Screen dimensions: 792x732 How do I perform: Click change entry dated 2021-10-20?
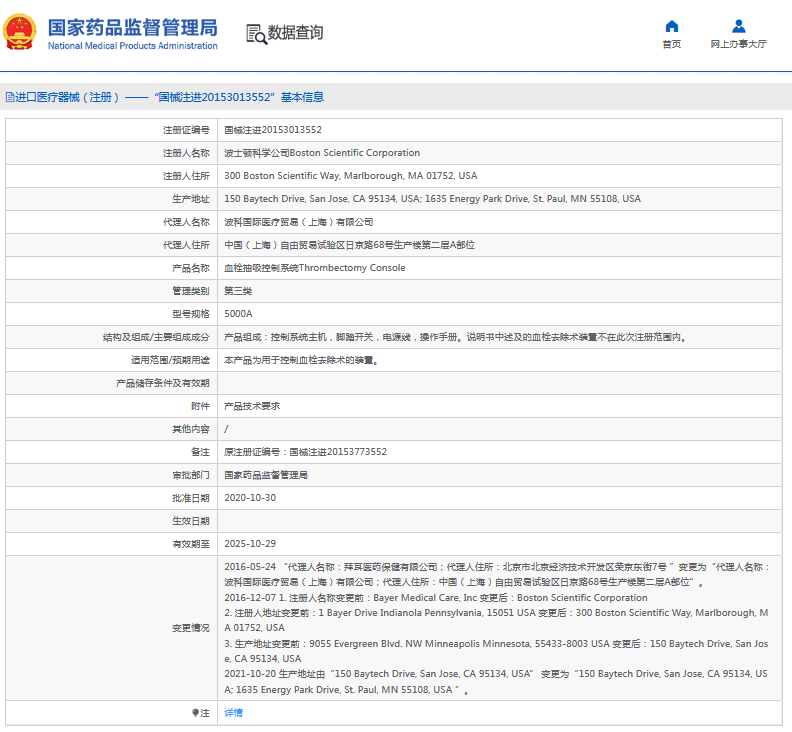(496, 681)
